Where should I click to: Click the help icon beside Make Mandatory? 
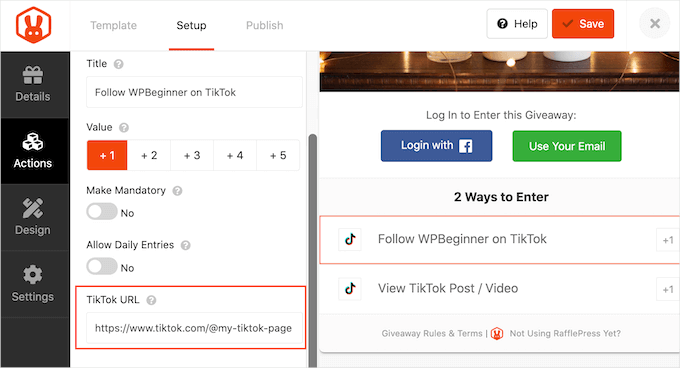click(177, 191)
